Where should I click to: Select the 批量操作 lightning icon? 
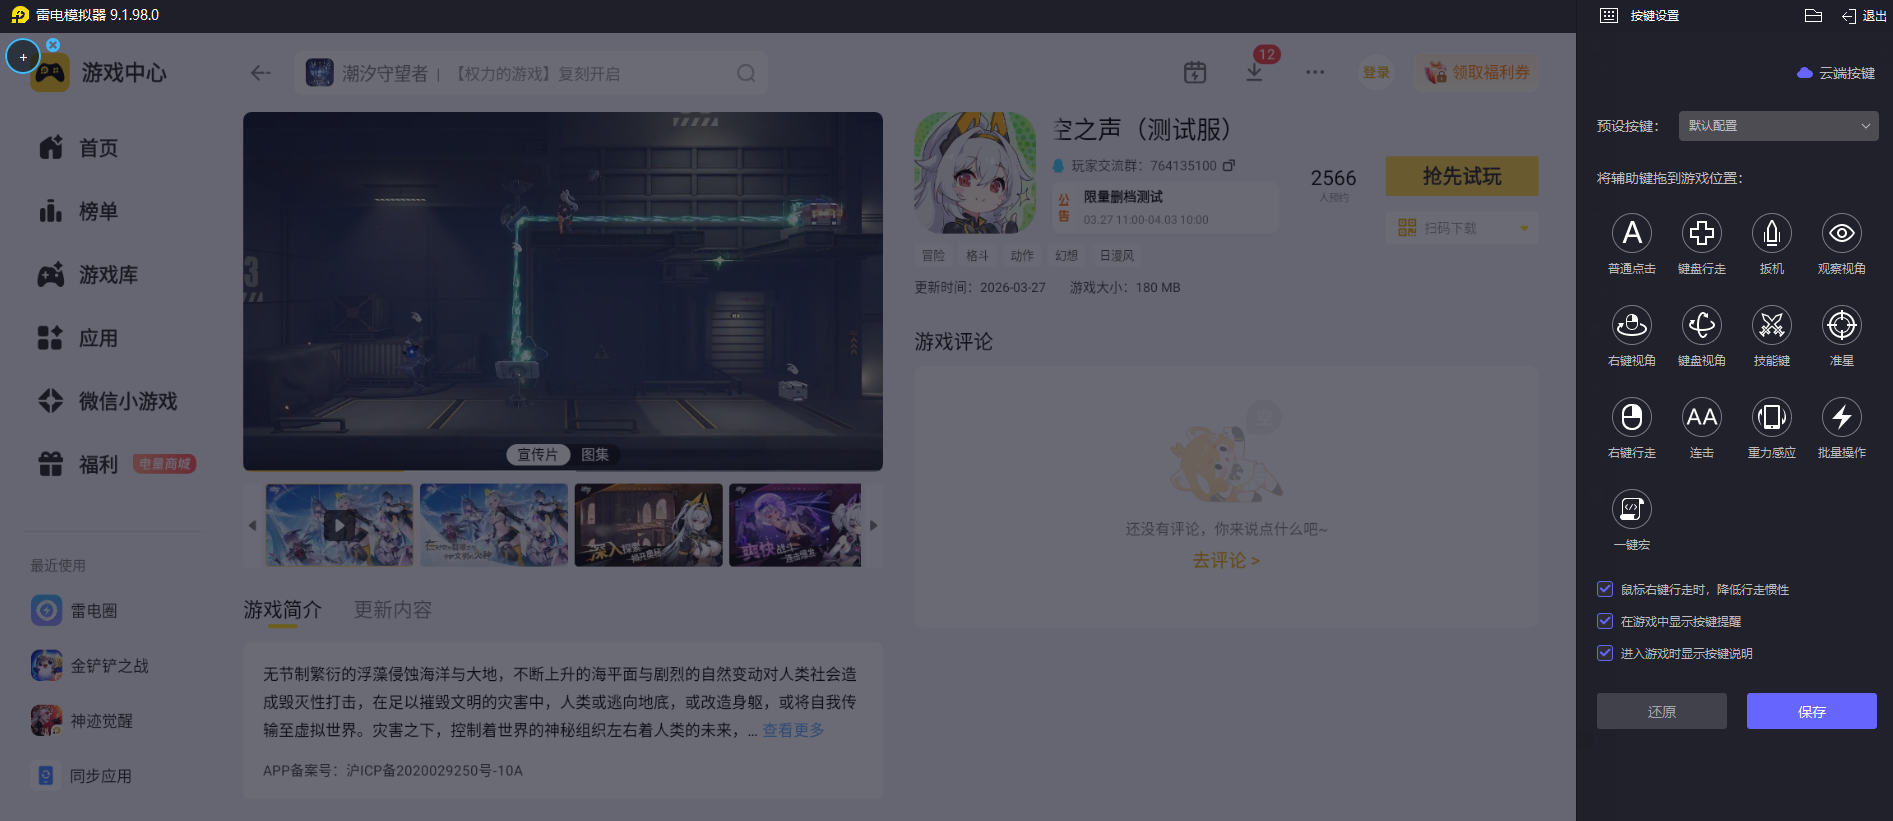(x=1842, y=417)
